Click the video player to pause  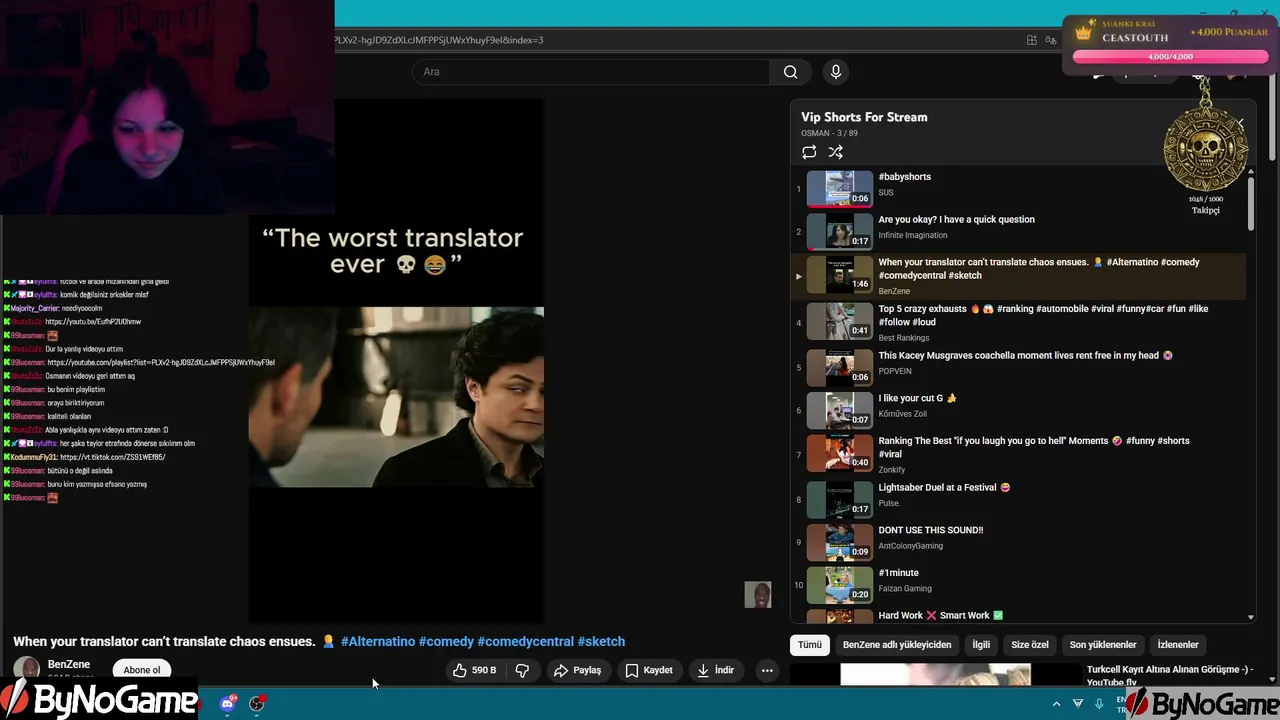coord(396,360)
